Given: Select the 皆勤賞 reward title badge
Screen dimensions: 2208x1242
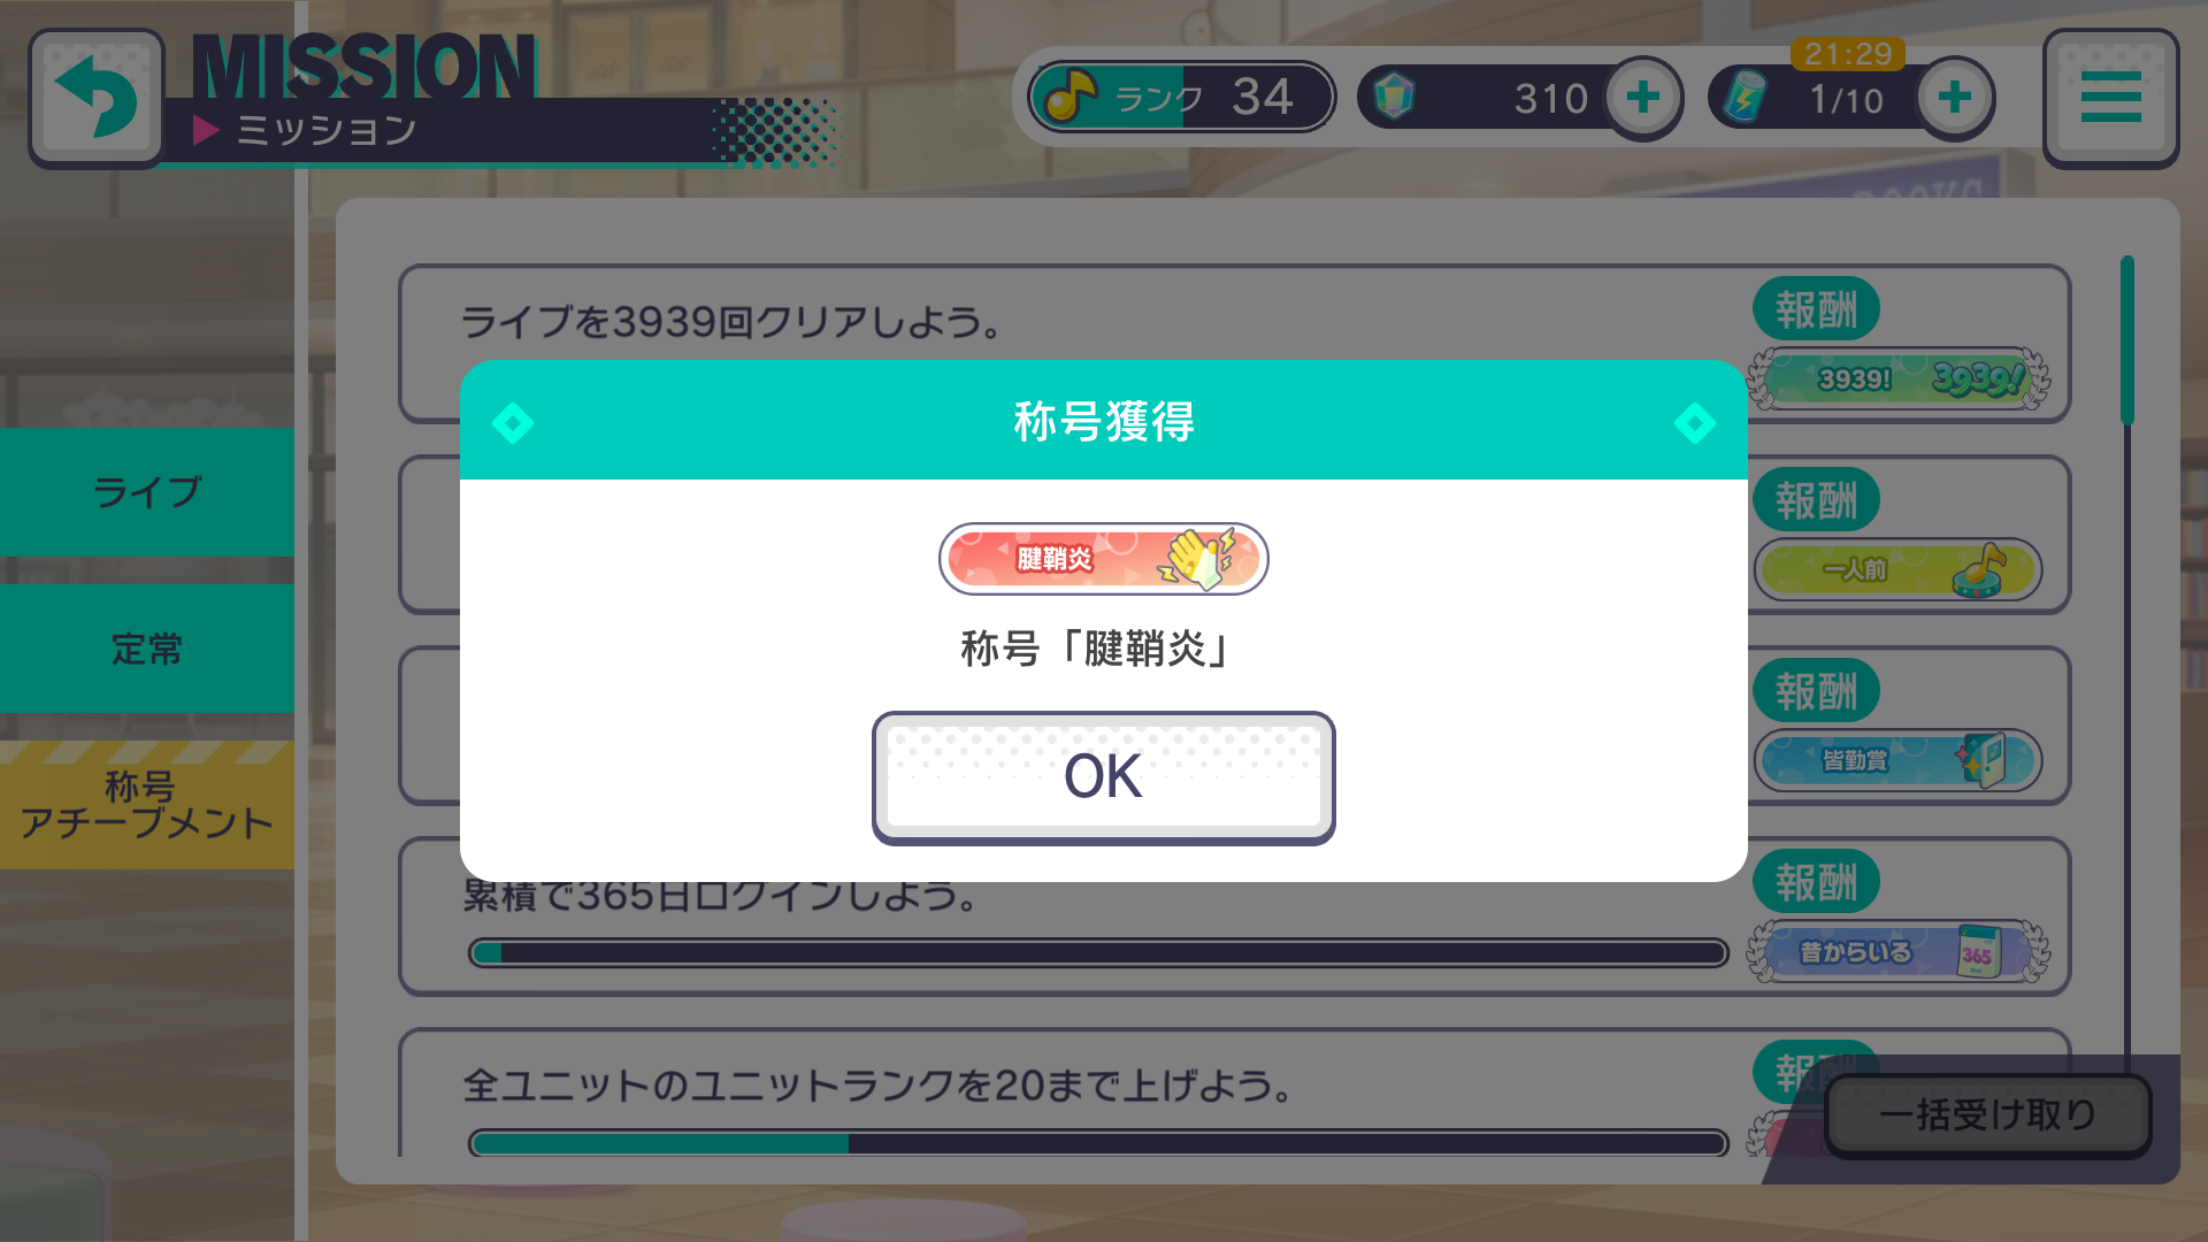Looking at the screenshot, I should [x=1897, y=760].
